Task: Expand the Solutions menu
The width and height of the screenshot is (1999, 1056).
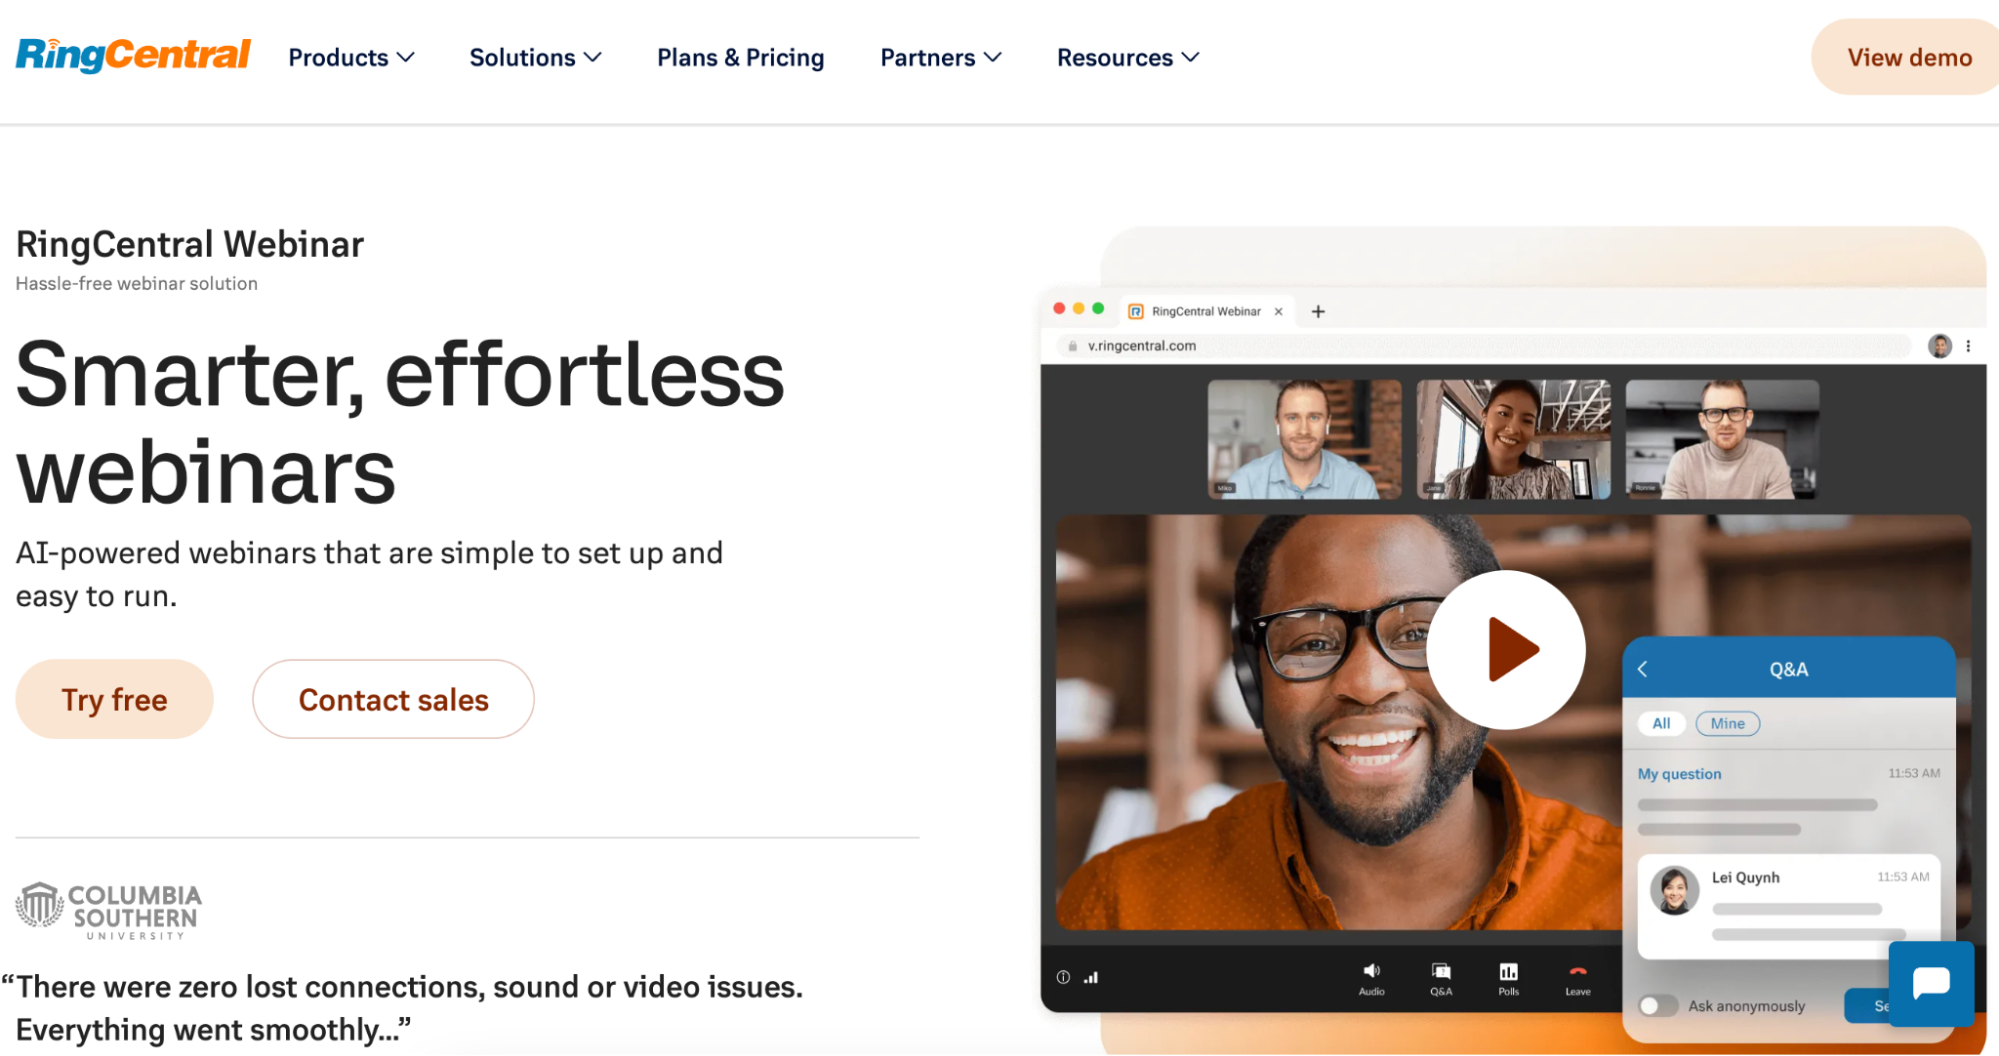Action: point(535,58)
